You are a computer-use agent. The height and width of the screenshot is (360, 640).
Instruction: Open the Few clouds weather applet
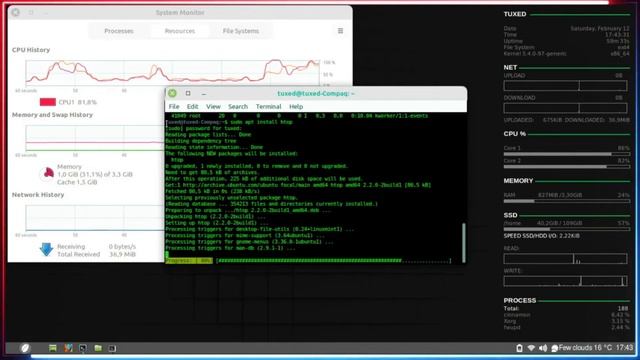coord(582,348)
